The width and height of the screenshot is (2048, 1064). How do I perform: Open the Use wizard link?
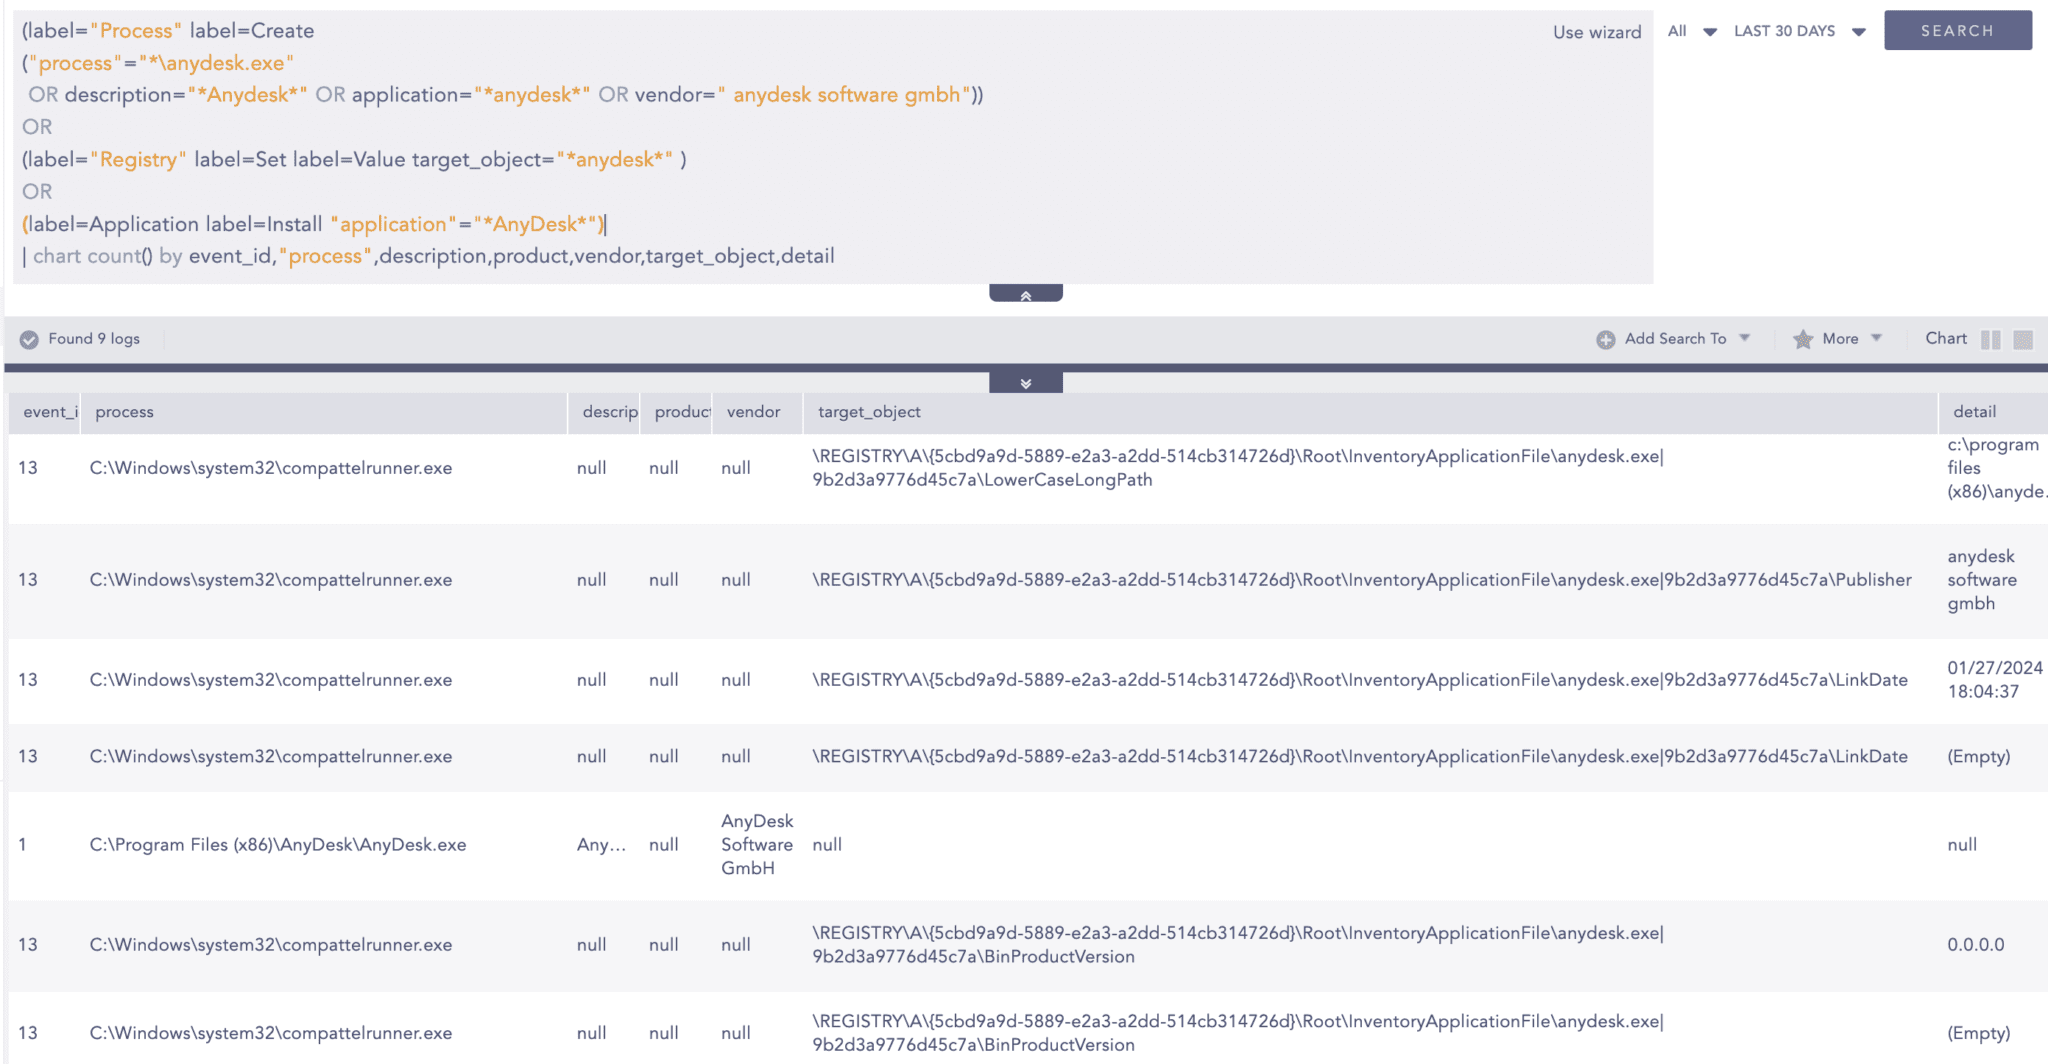(x=1597, y=32)
